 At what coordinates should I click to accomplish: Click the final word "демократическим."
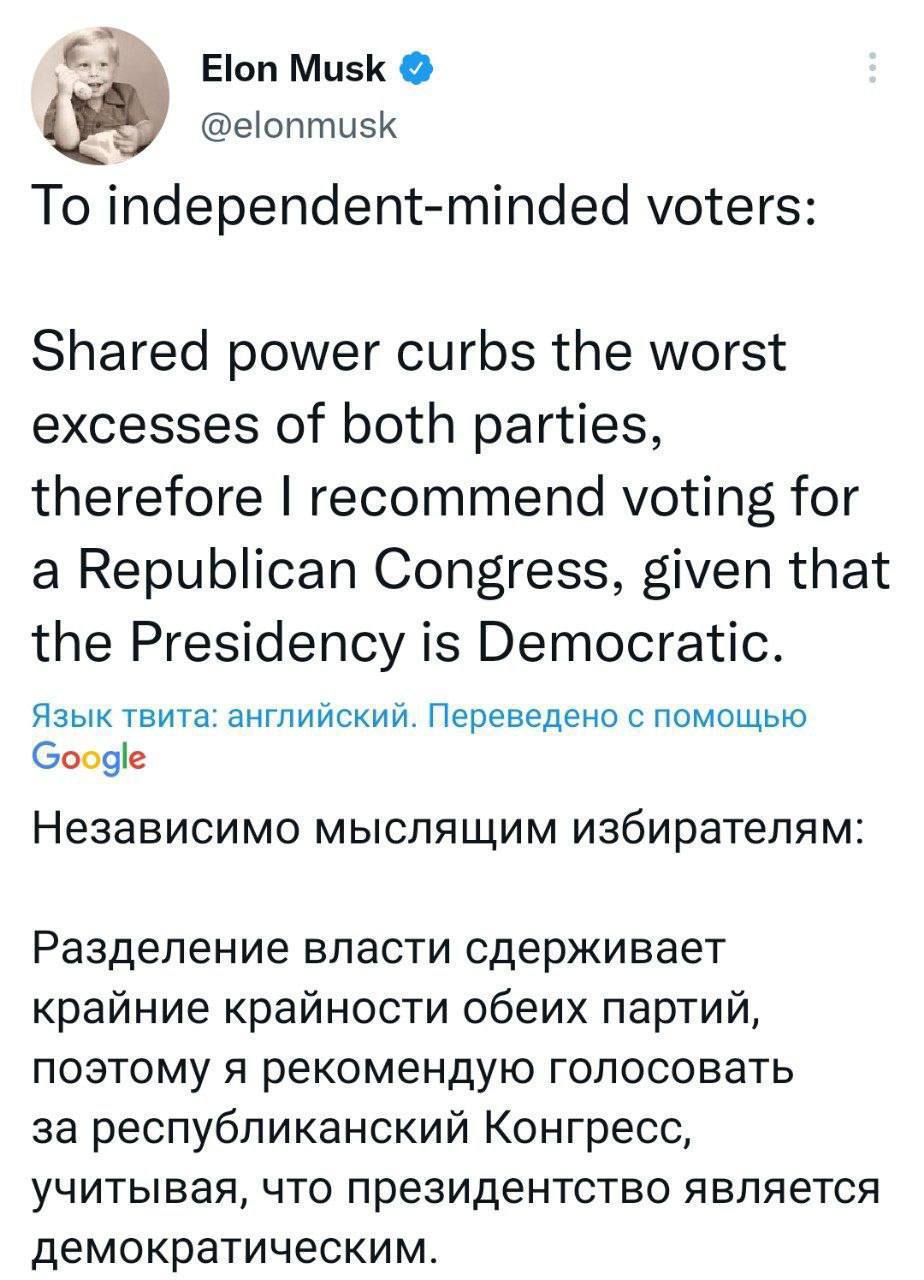click(236, 1248)
